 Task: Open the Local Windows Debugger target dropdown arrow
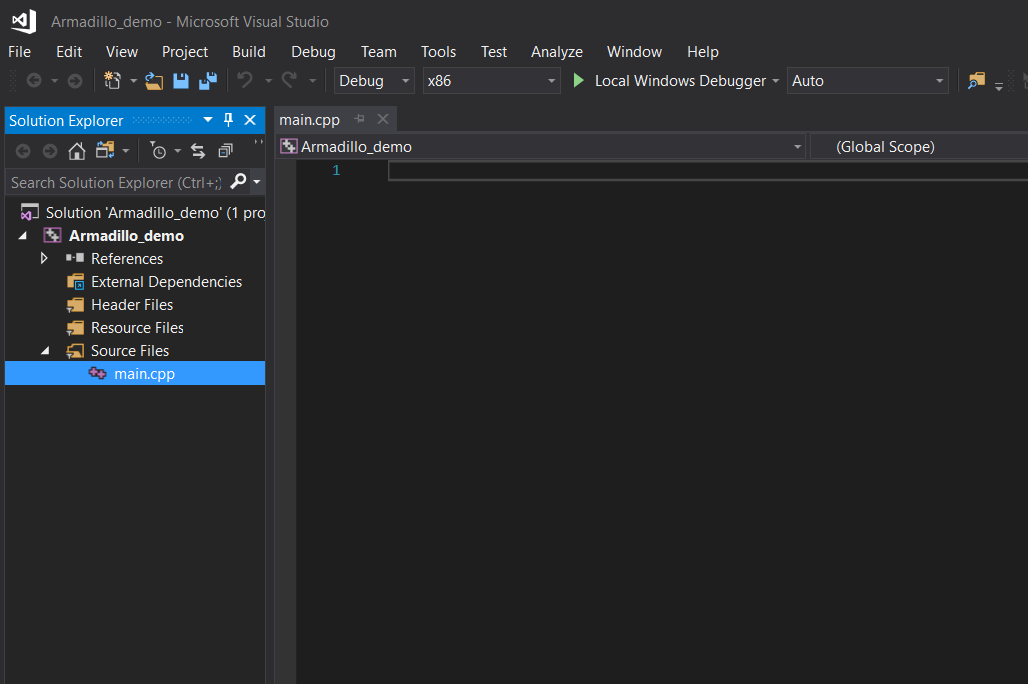776,81
